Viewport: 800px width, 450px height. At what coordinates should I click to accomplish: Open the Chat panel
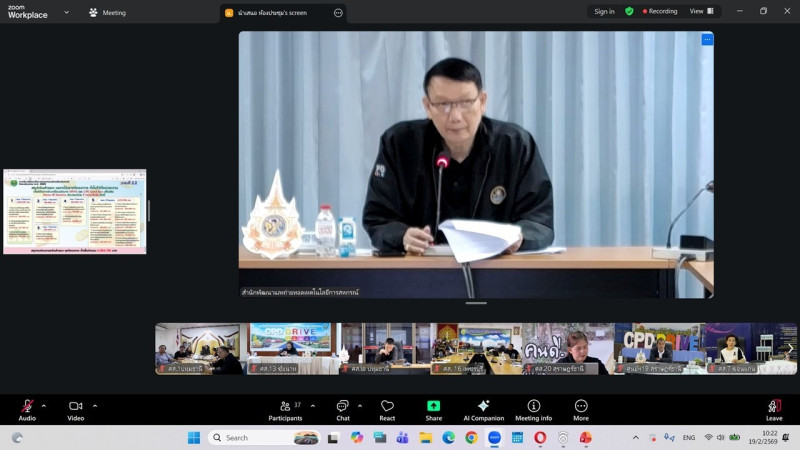[342, 407]
